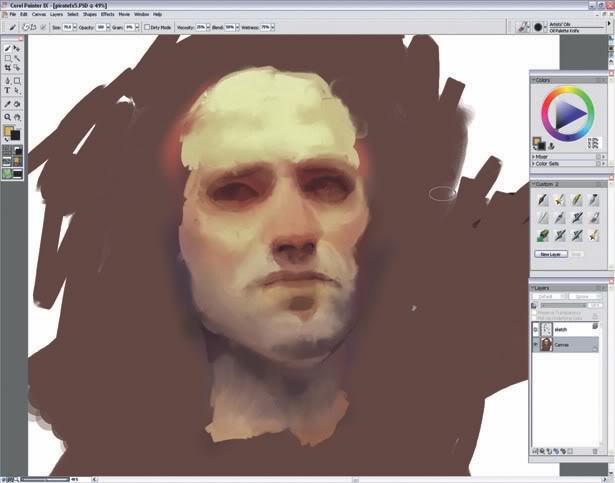Click the saturation value triangle

point(567,114)
